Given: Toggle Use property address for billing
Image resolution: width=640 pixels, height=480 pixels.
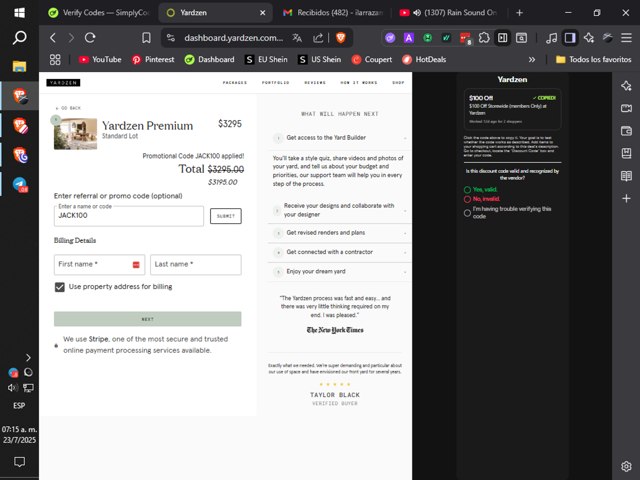Looking at the screenshot, I should coord(60,287).
